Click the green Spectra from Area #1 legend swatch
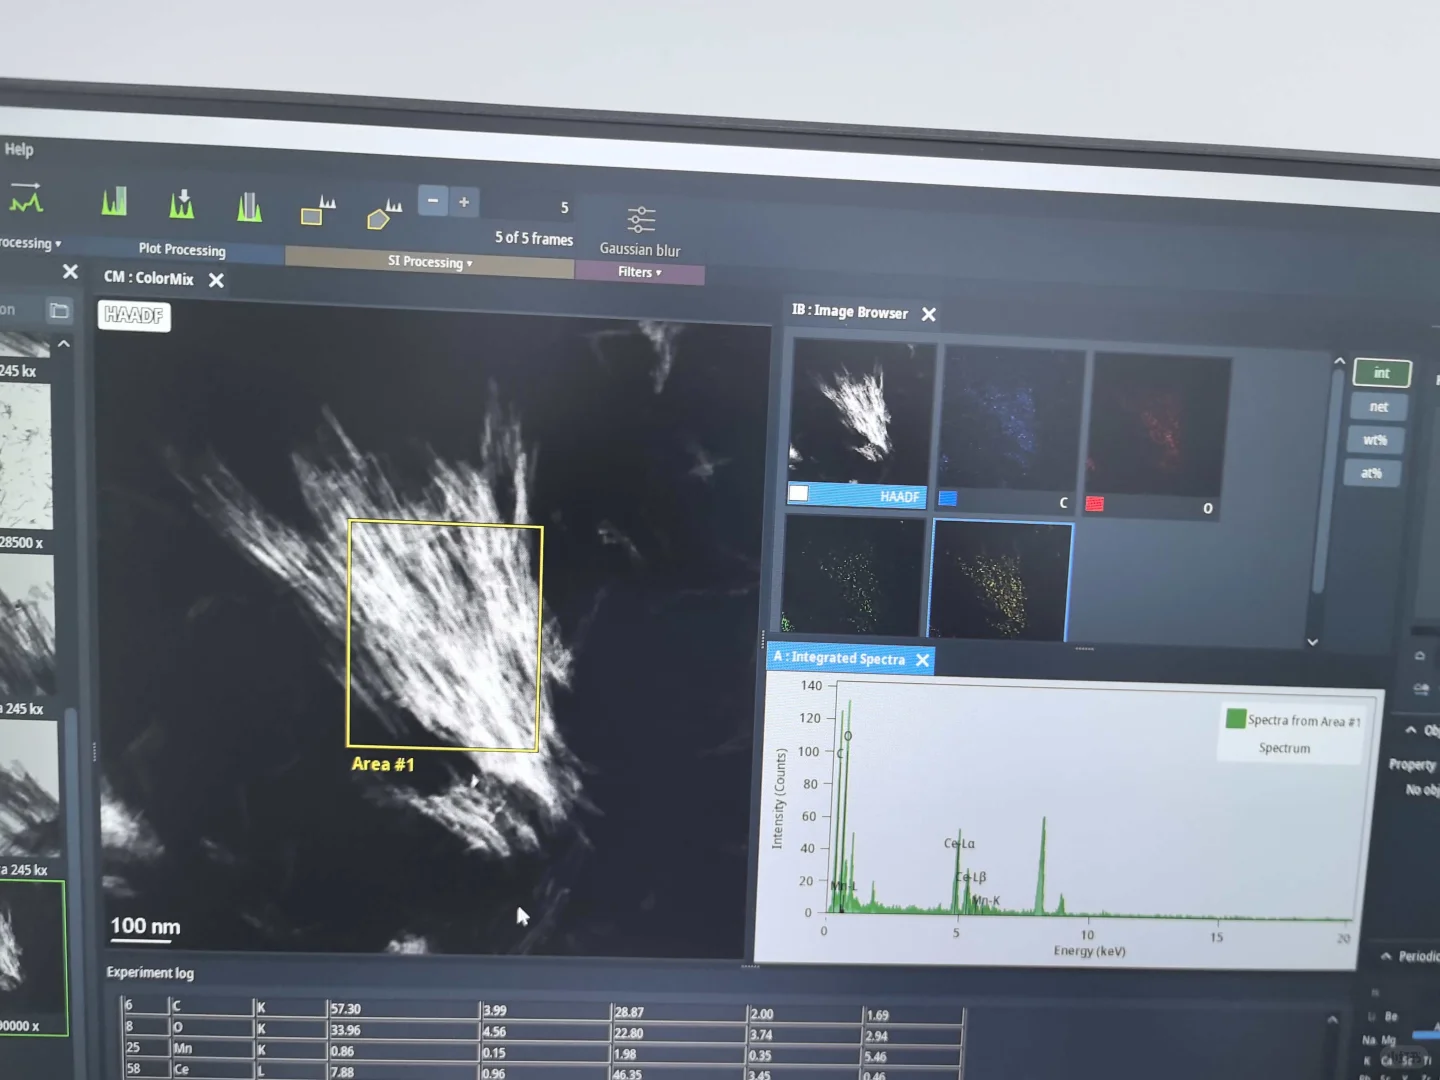 [x=1236, y=718]
